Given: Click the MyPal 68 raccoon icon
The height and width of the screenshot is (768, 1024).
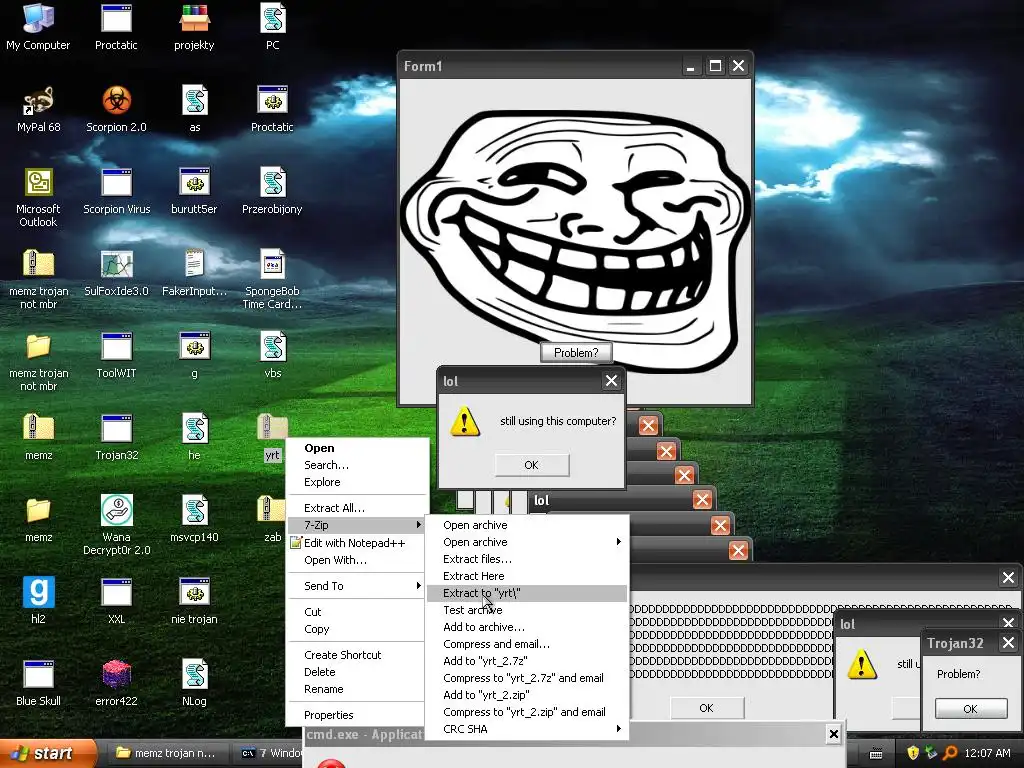Looking at the screenshot, I should click(39, 109).
